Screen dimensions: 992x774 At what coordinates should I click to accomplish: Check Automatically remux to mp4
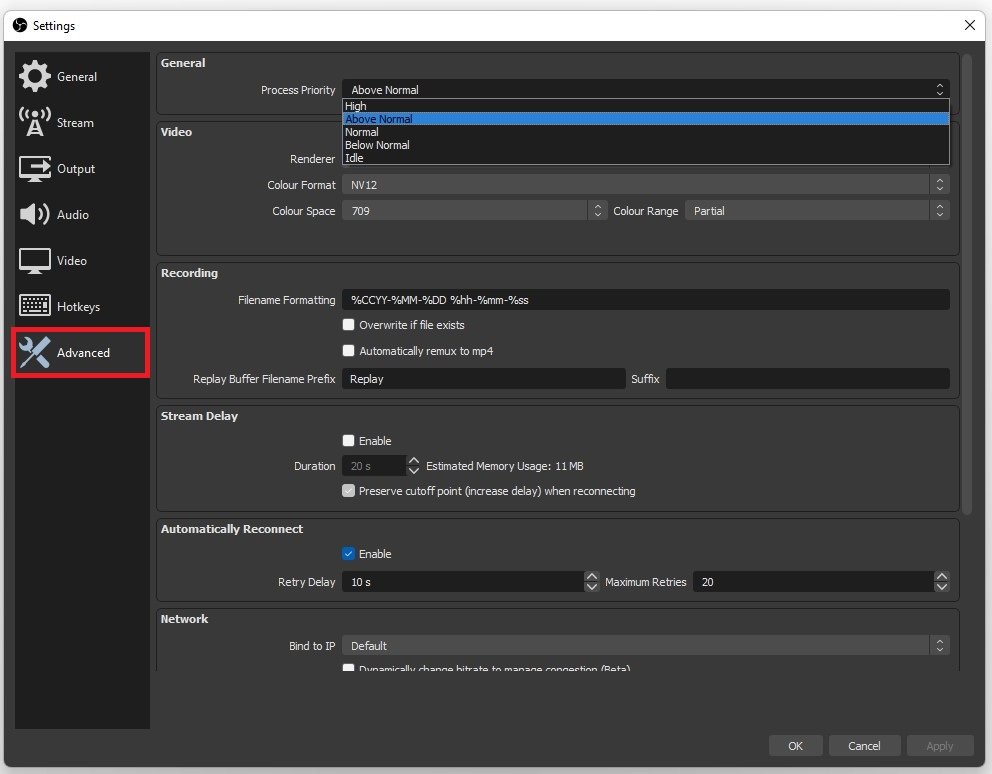coord(349,351)
